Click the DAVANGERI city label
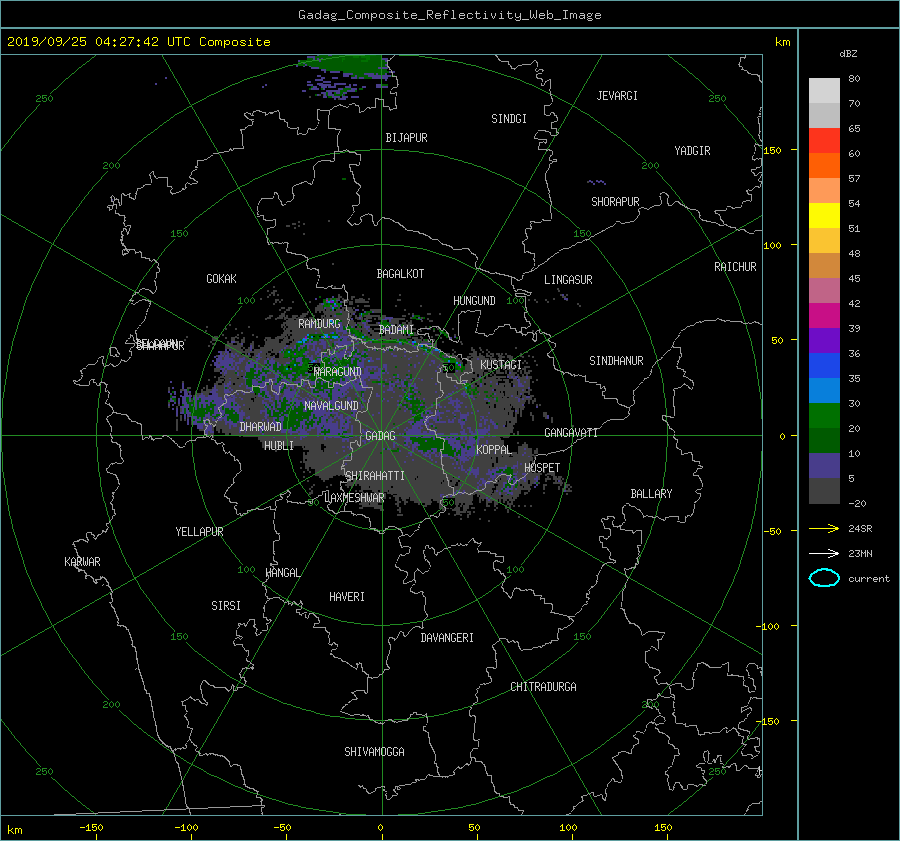This screenshot has width=900, height=841. click(447, 638)
